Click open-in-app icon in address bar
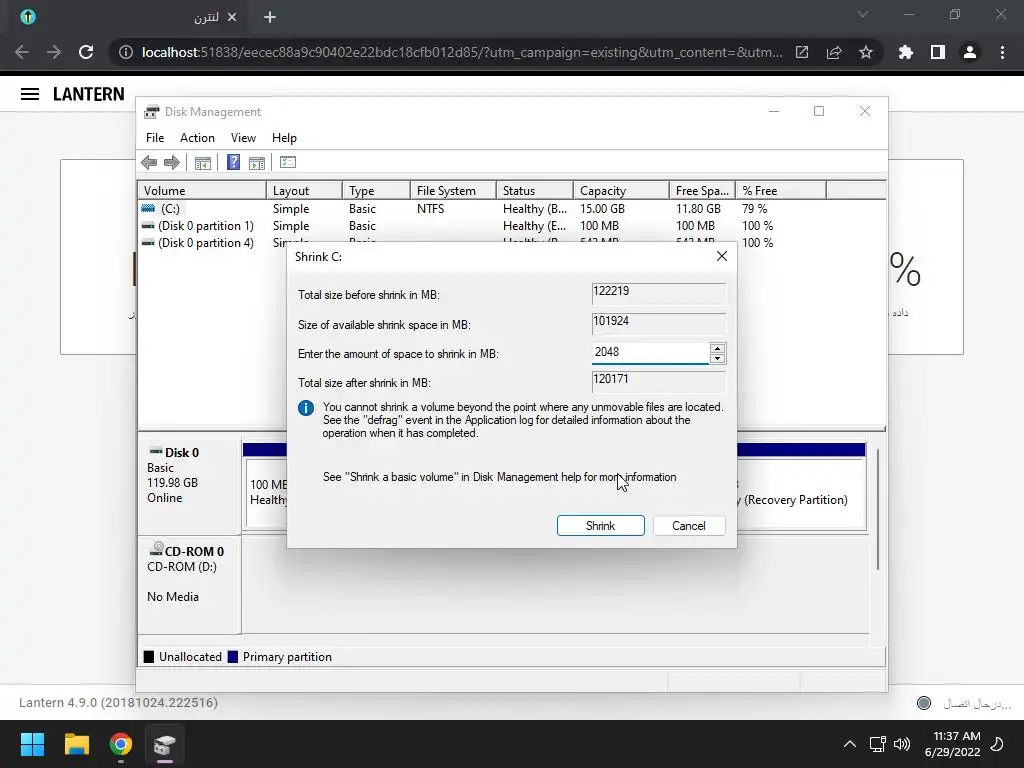Image resolution: width=1024 pixels, height=768 pixels. coord(802,52)
